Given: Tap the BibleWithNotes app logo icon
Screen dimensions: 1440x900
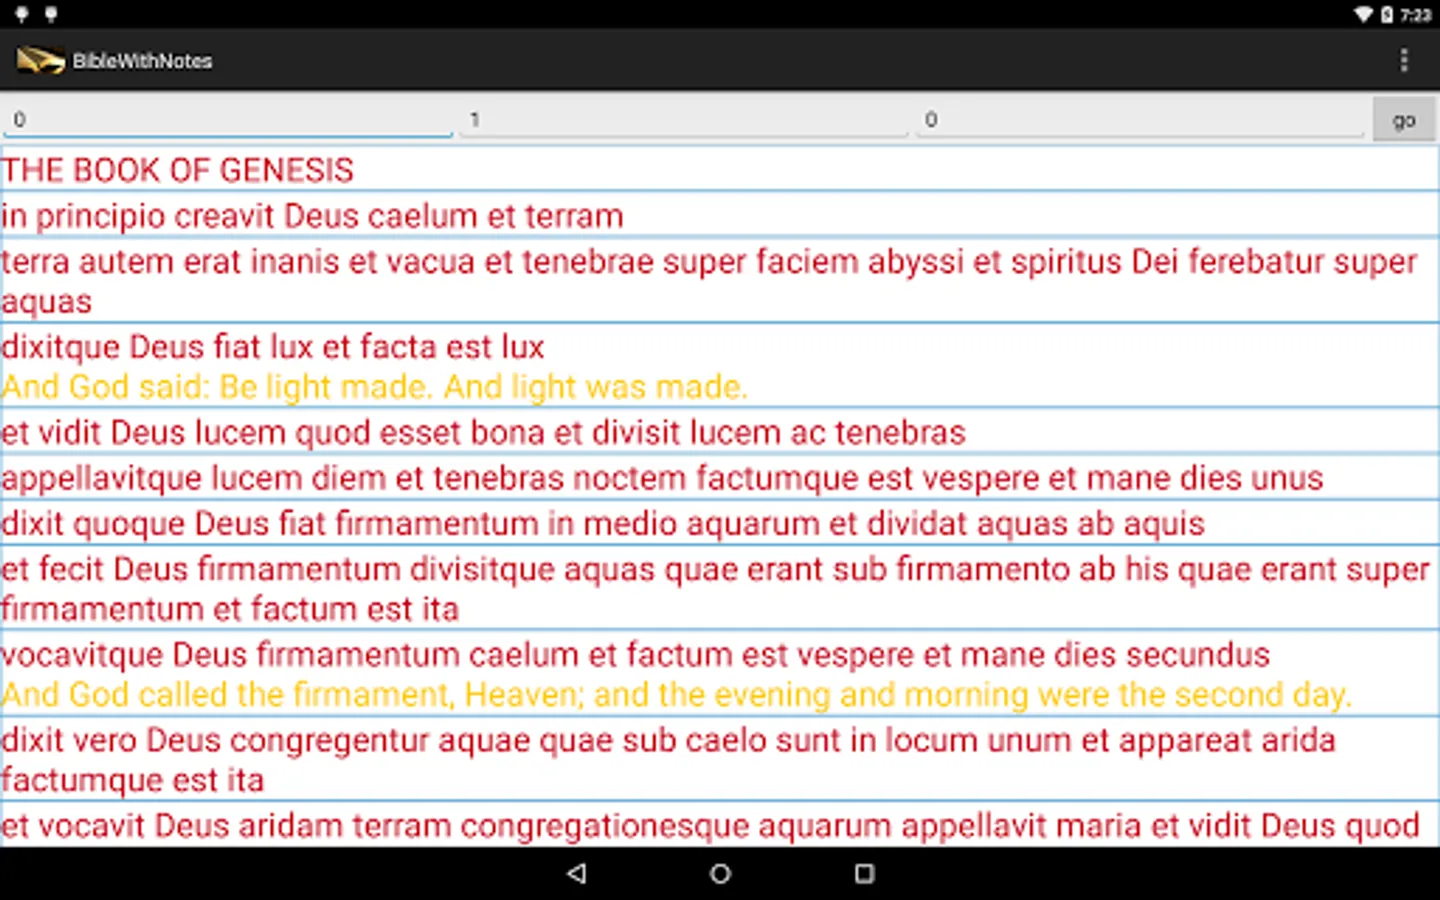Looking at the screenshot, I should click(x=40, y=60).
